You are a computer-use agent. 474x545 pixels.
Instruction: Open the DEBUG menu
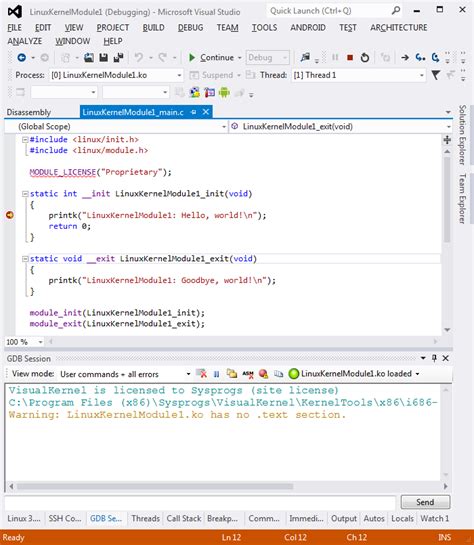point(190,27)
